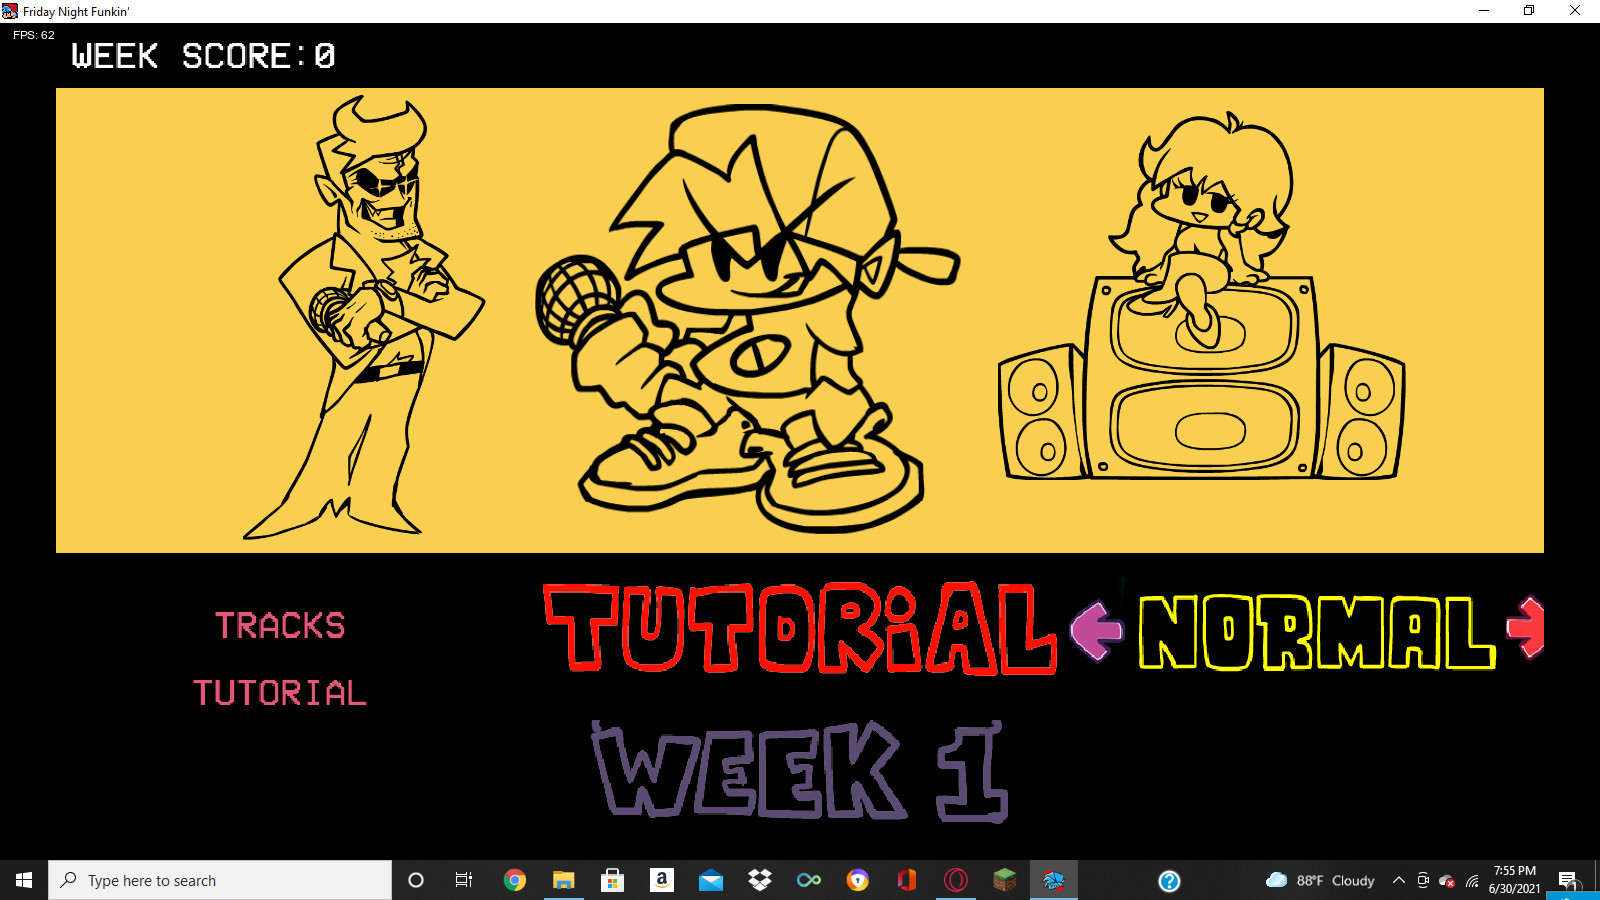This screenshot has height=900, width=1600.
Task: Select the TUTORIAL track under TRACKS
Action: point(280,692)
